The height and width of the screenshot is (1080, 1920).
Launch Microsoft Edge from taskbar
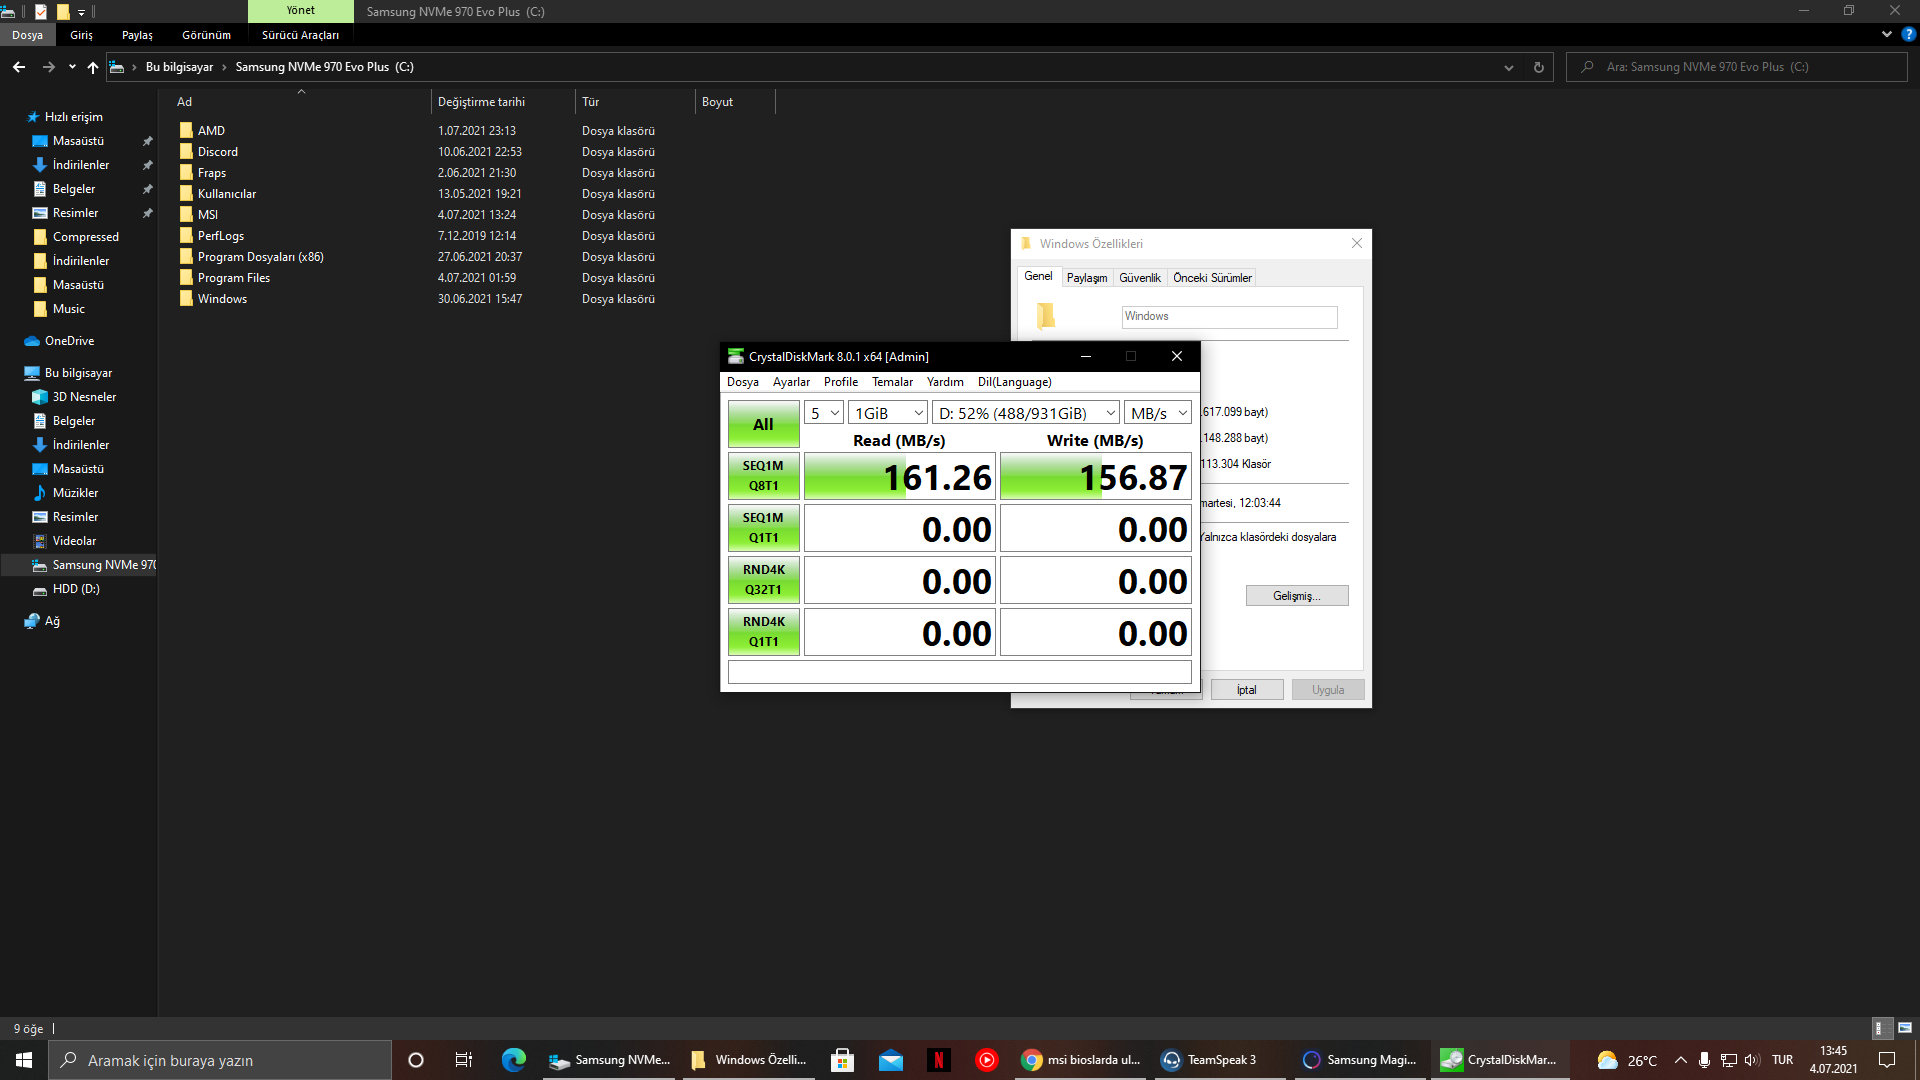click(x=513, y=1060)
